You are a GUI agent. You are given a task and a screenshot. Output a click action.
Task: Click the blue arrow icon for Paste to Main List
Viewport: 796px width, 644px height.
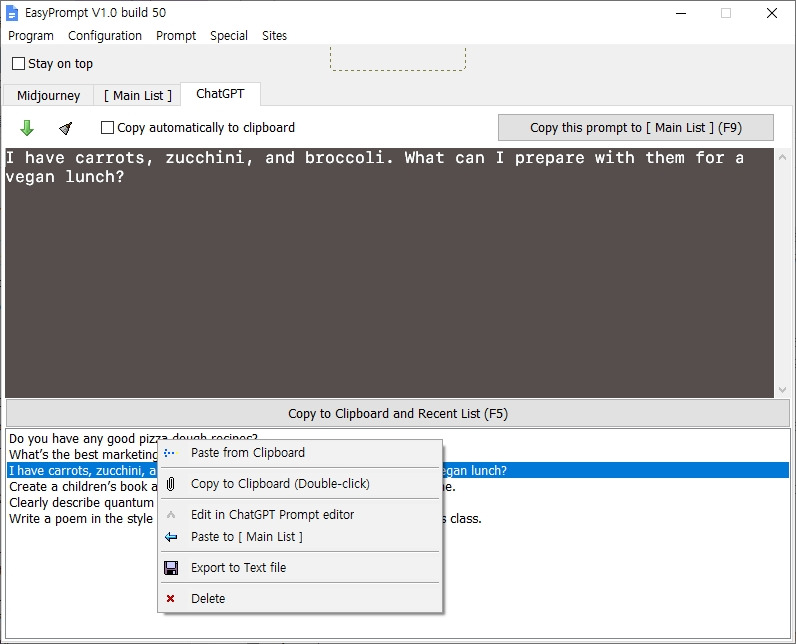pyautogui.click(x=171, y=536)
